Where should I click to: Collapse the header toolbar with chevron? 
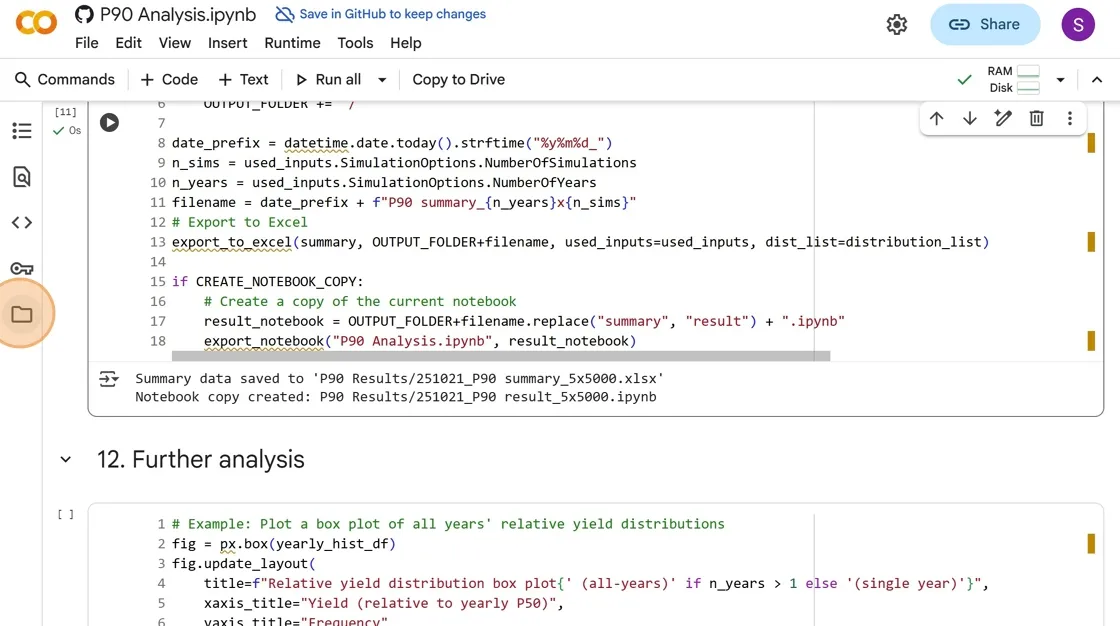(x=1096, y=80)
